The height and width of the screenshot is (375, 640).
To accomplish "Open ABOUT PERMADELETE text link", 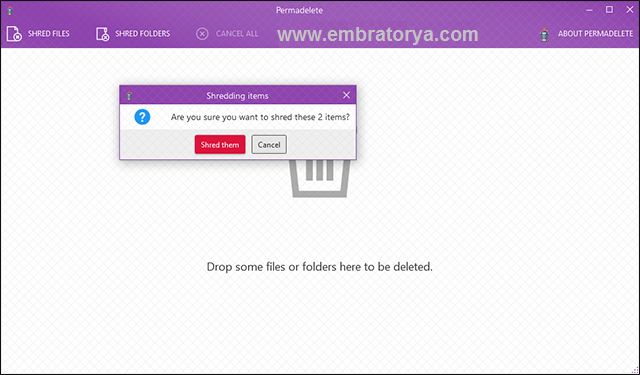I will (x=596, y=34).
